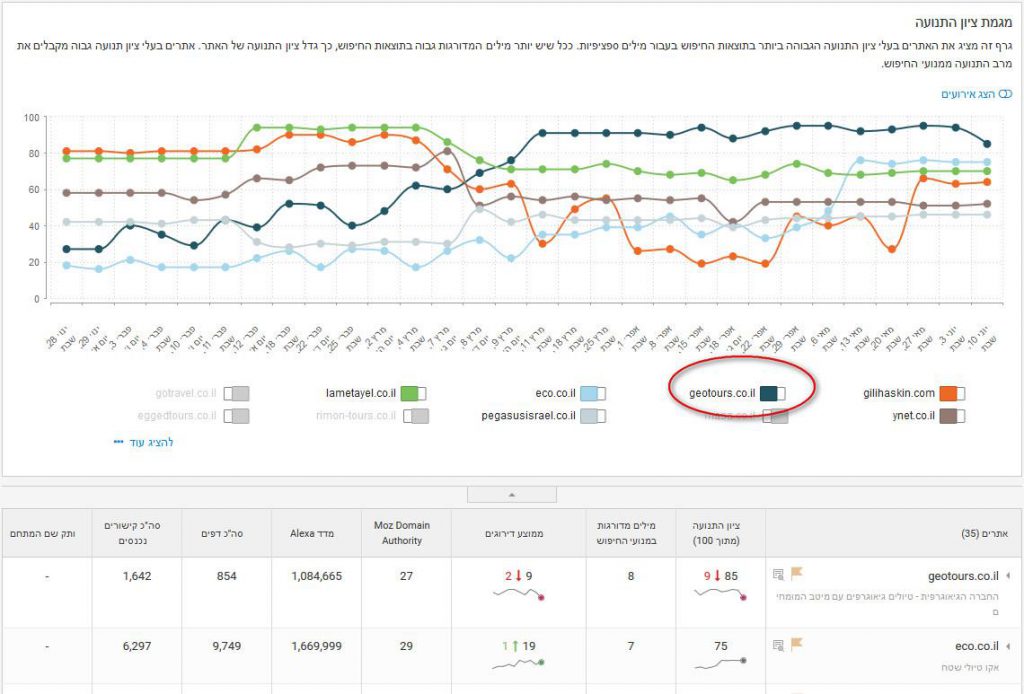This screenshot has width=1024, height=694.
Task: Select the 1,642 inbound links cell
Action: tap(137, 576)
